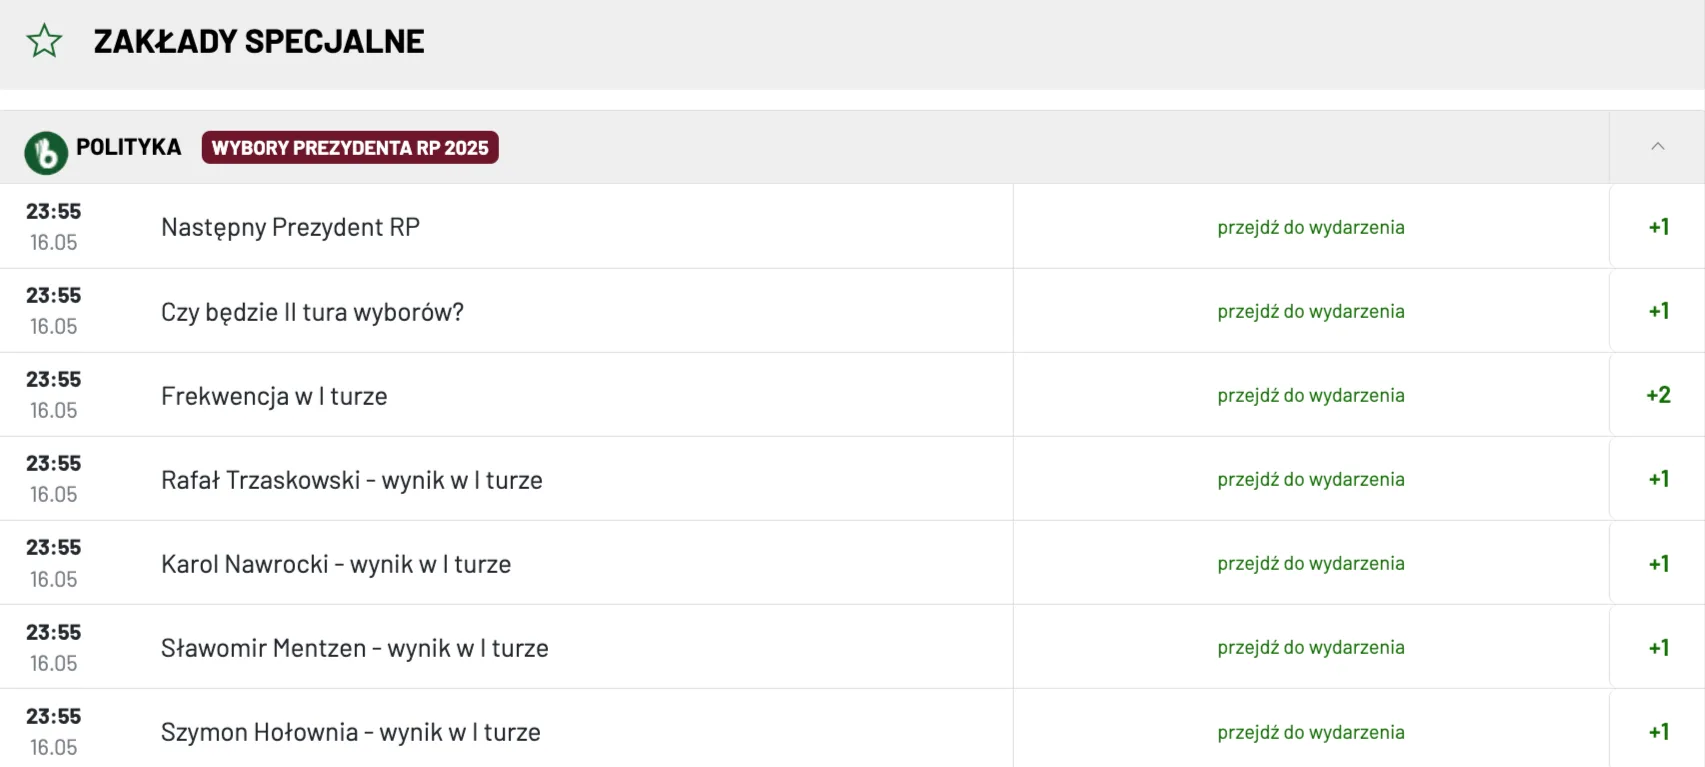Go to event for Czy będzie II tura wyborów
This screenshot has width=1705, height=767.
(1311, 311)
